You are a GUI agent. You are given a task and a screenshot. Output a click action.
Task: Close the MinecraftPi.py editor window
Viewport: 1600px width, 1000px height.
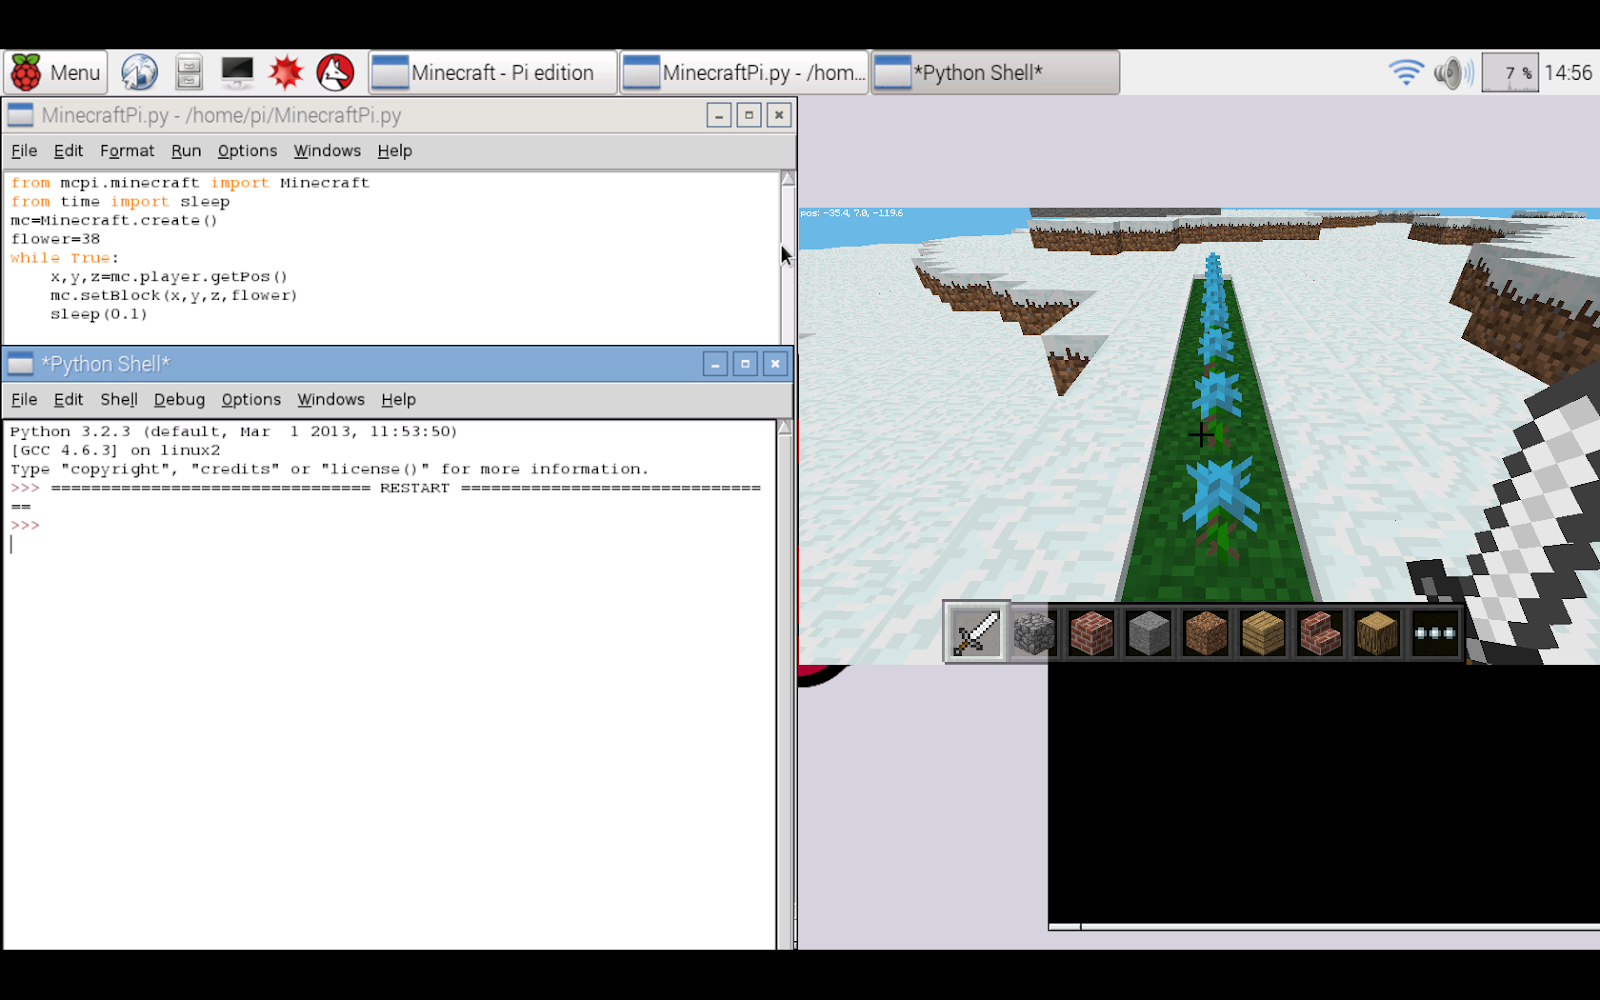point(779,115)
